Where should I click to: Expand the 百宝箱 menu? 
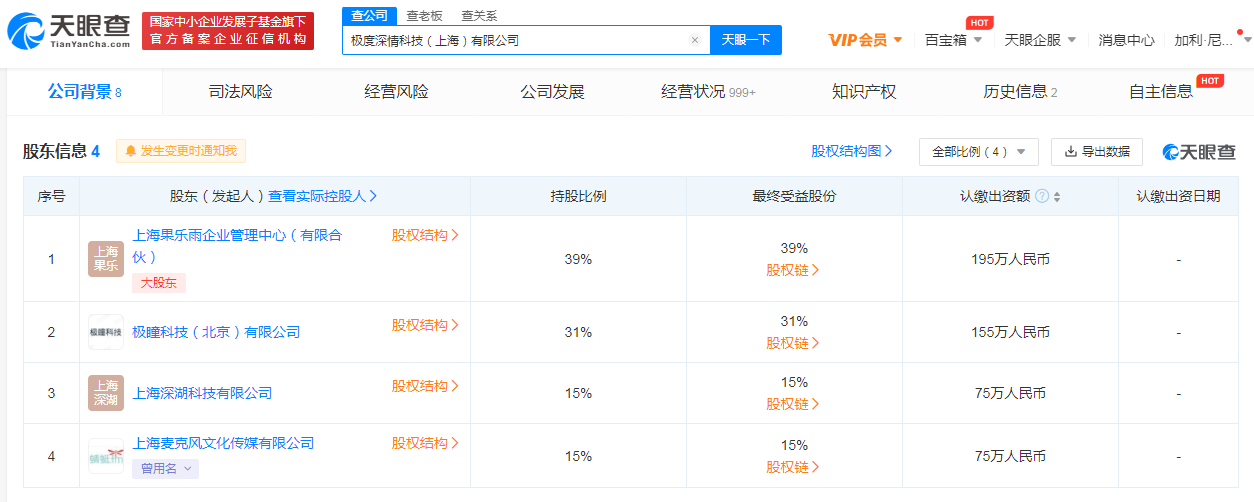coord(953,40)
